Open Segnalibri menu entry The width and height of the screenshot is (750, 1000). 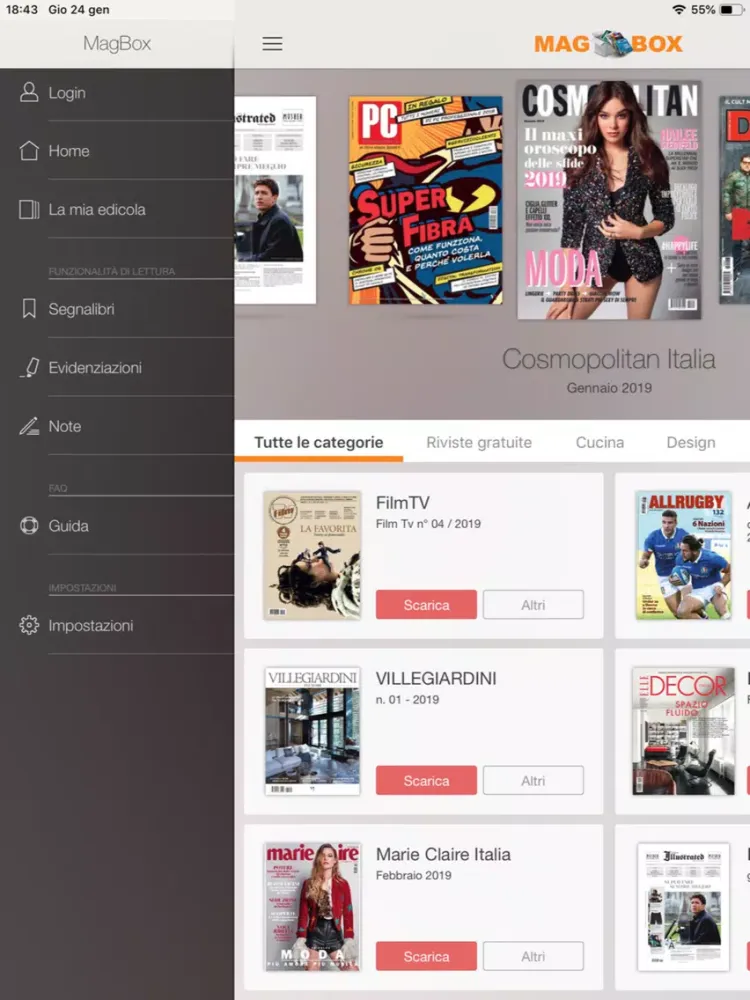click(117, 309)
